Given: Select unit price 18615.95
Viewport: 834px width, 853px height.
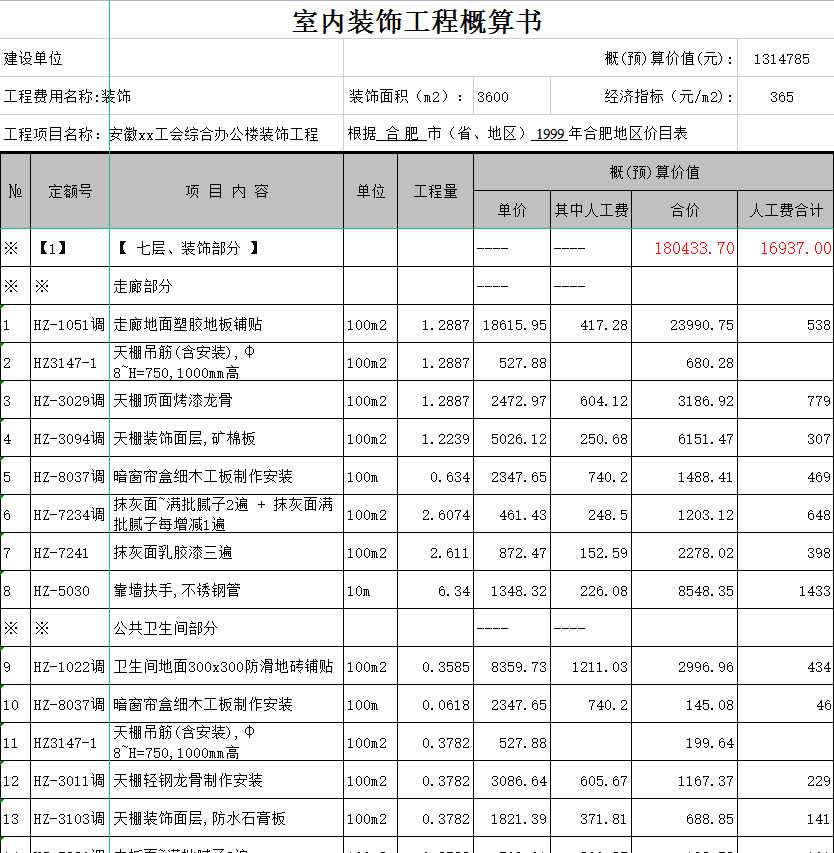Looking at the screenshot, I should pos(515,325).
